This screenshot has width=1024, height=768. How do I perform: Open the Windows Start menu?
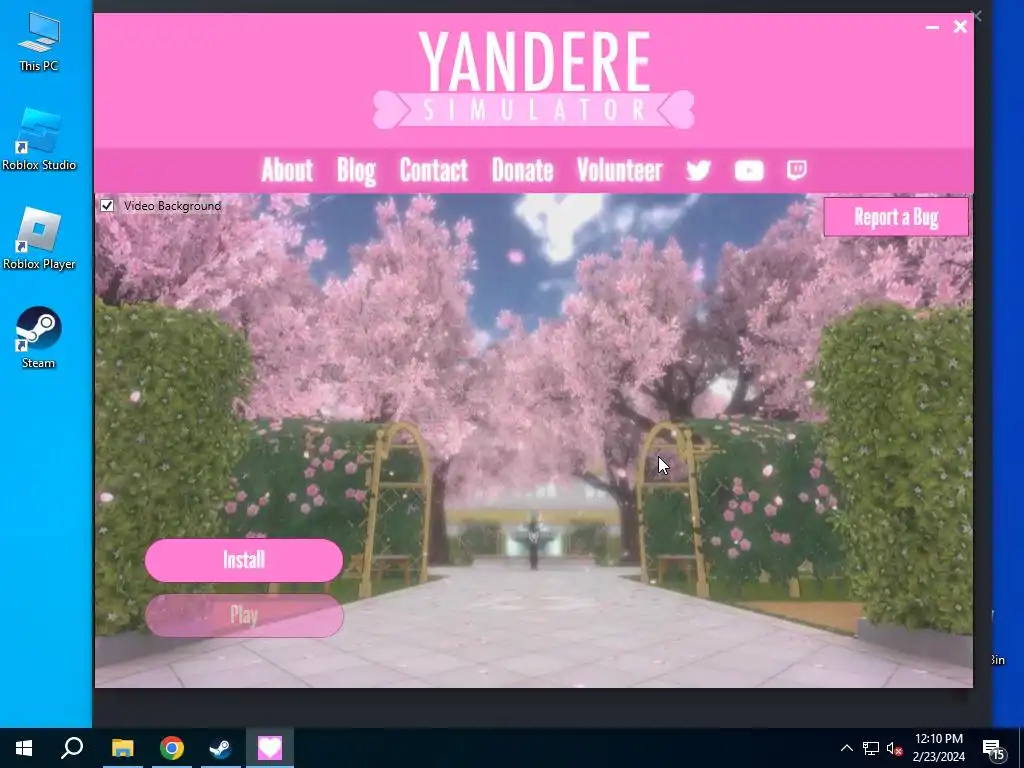click(24, 748)
